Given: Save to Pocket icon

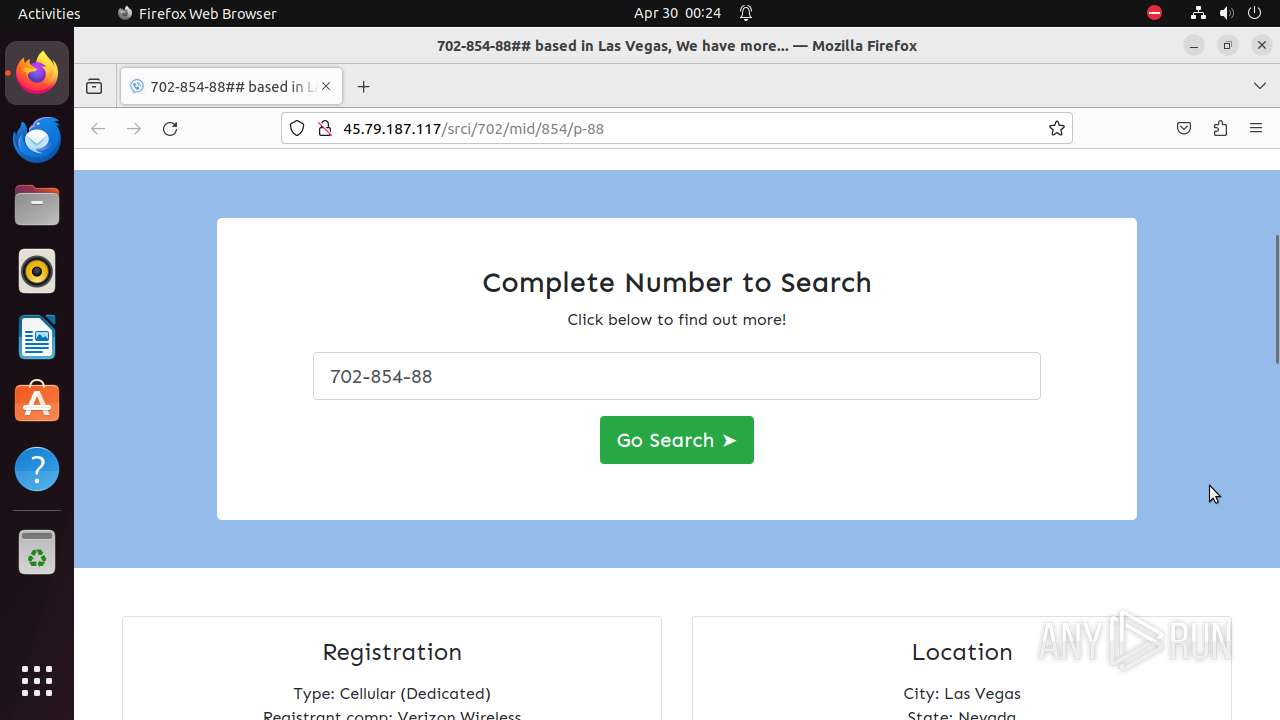Looking at the screenshot, I should (1184, 128).
